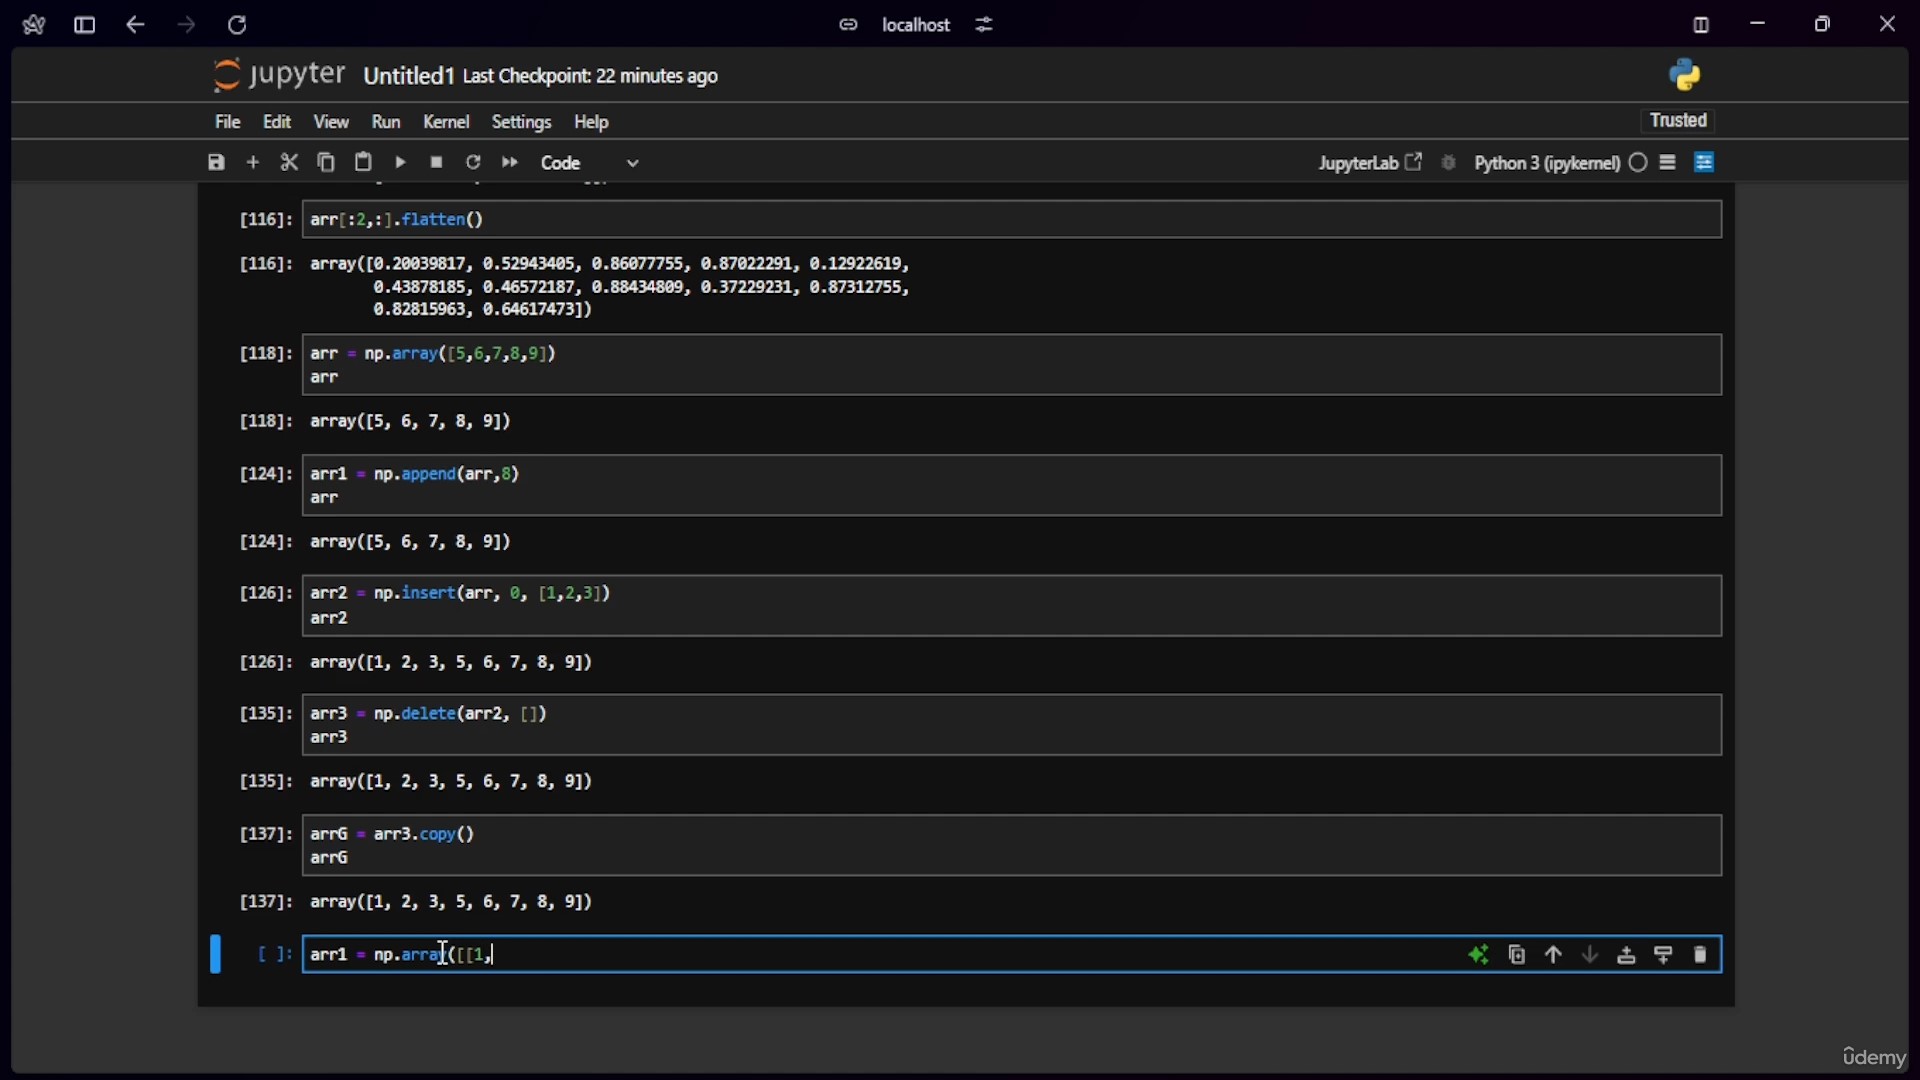Open the table of contents lines icon

click(1668, 162)
